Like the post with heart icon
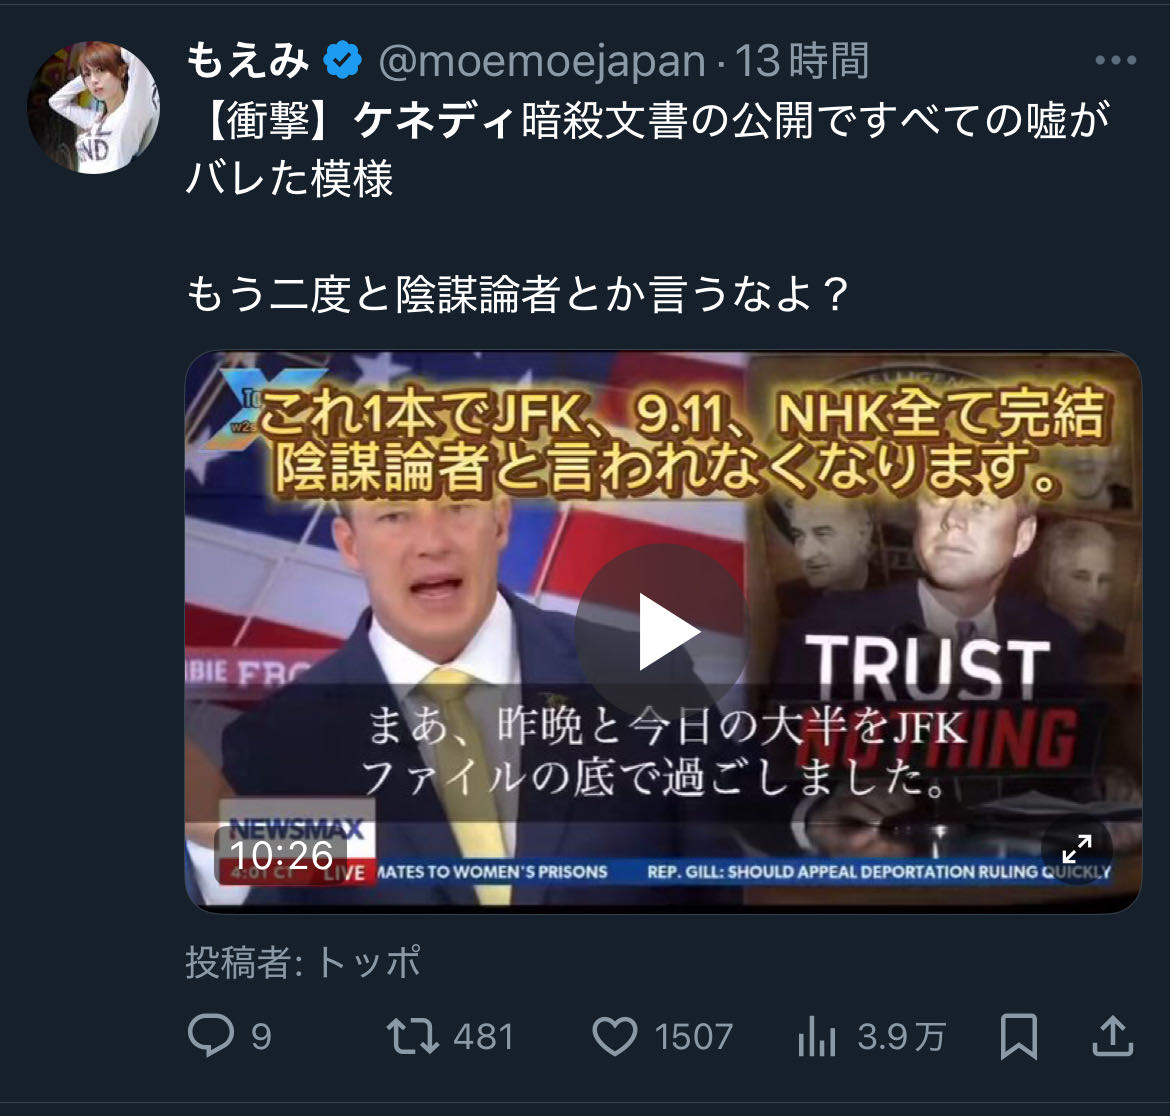This screenshot has width=1170, height=1116. 615,1037
